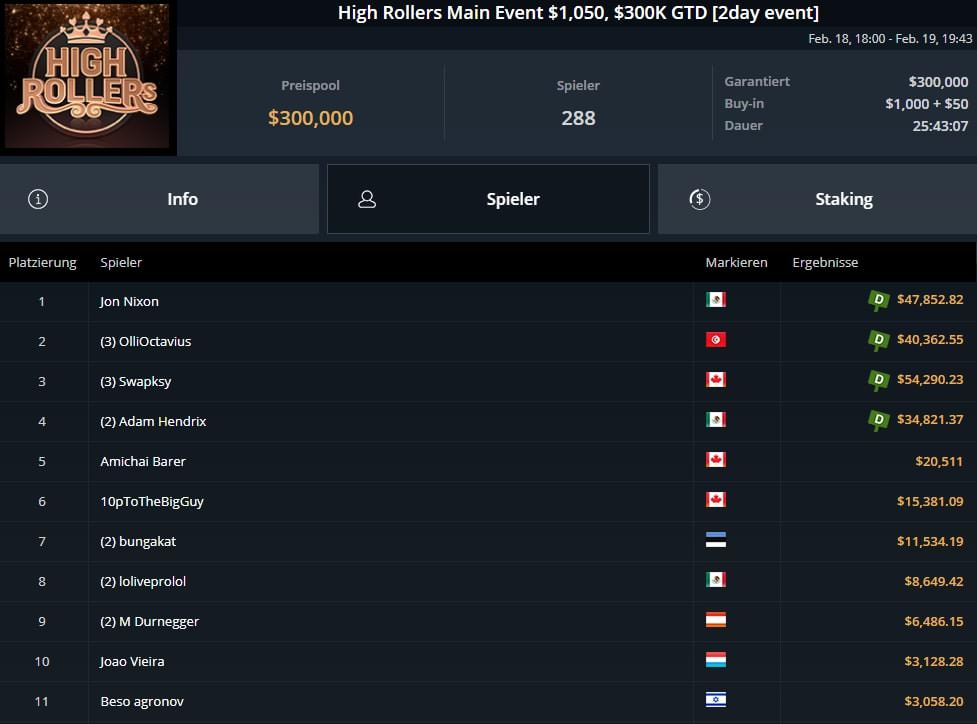Viewport: 977px width, 724px height.
Task: Click the Mexico flag next to Jon Nixon
Action: [x=715, y=300]
